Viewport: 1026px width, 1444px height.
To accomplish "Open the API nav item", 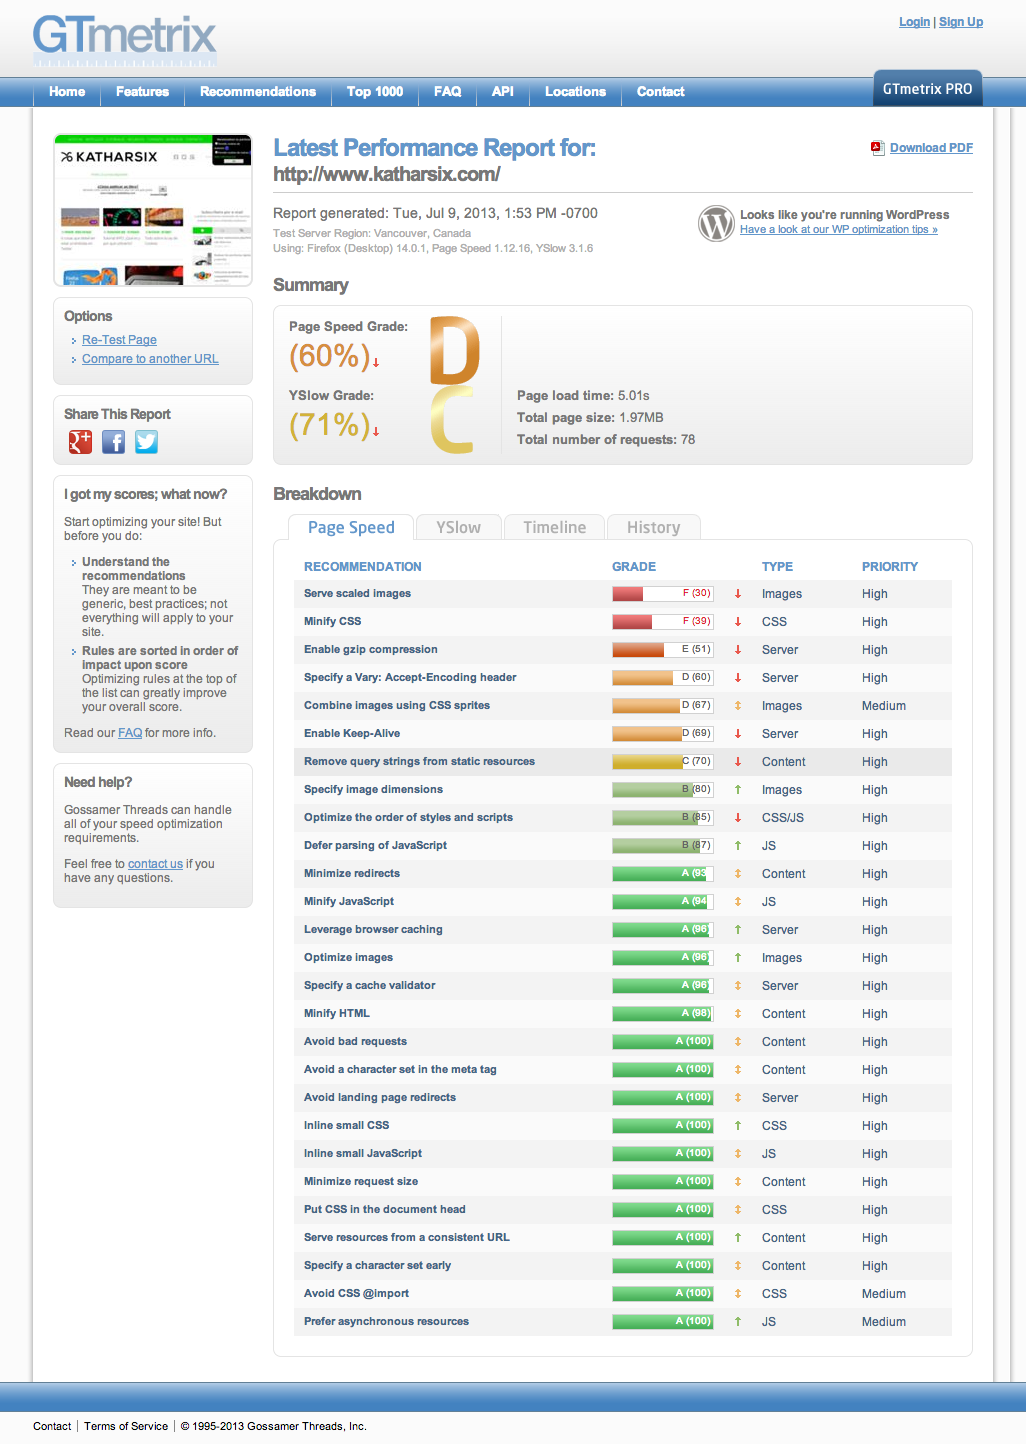I will click(503, 92).
